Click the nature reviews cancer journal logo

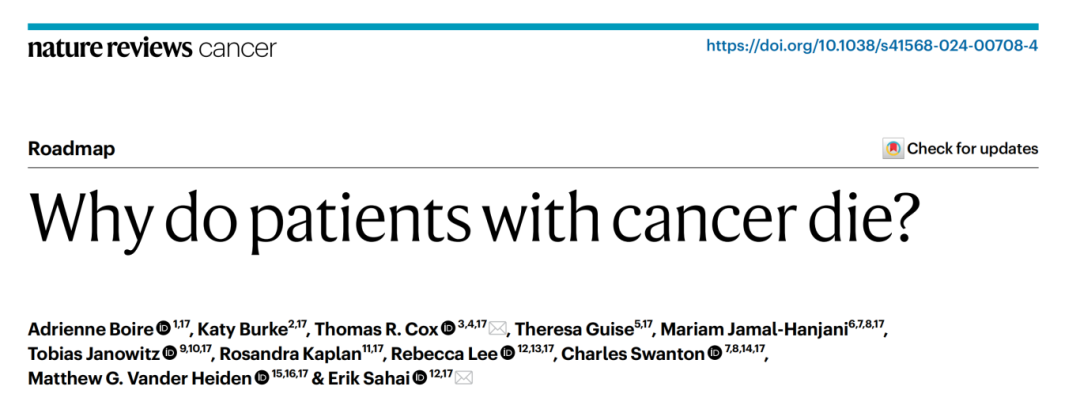[x=152, y=48]
